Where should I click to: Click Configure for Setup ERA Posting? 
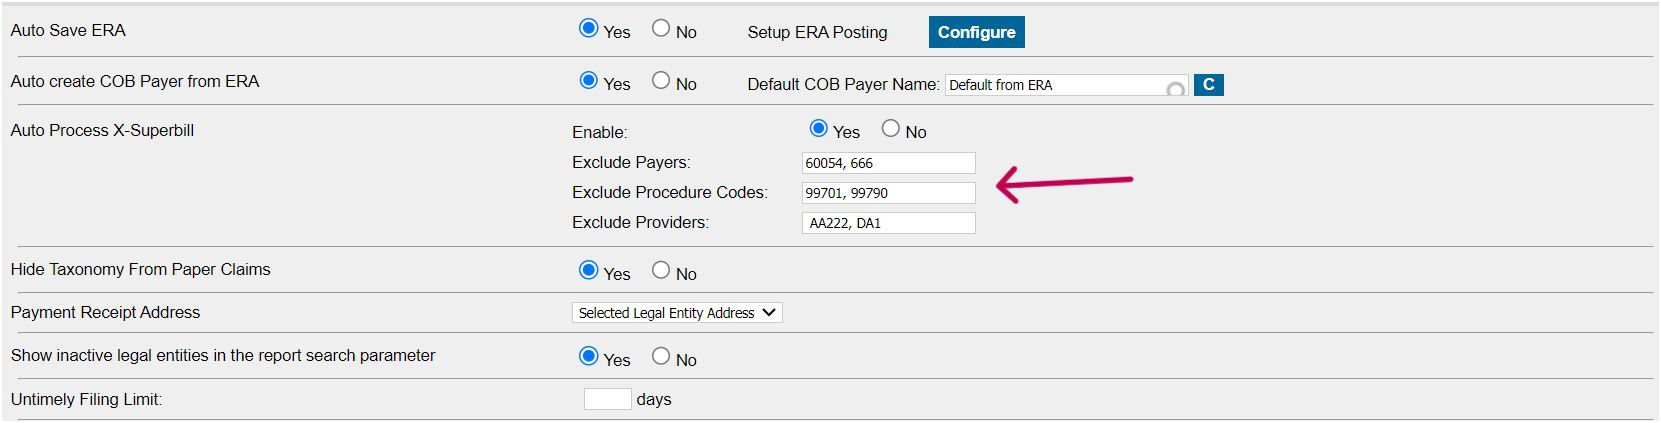point(976,32)
